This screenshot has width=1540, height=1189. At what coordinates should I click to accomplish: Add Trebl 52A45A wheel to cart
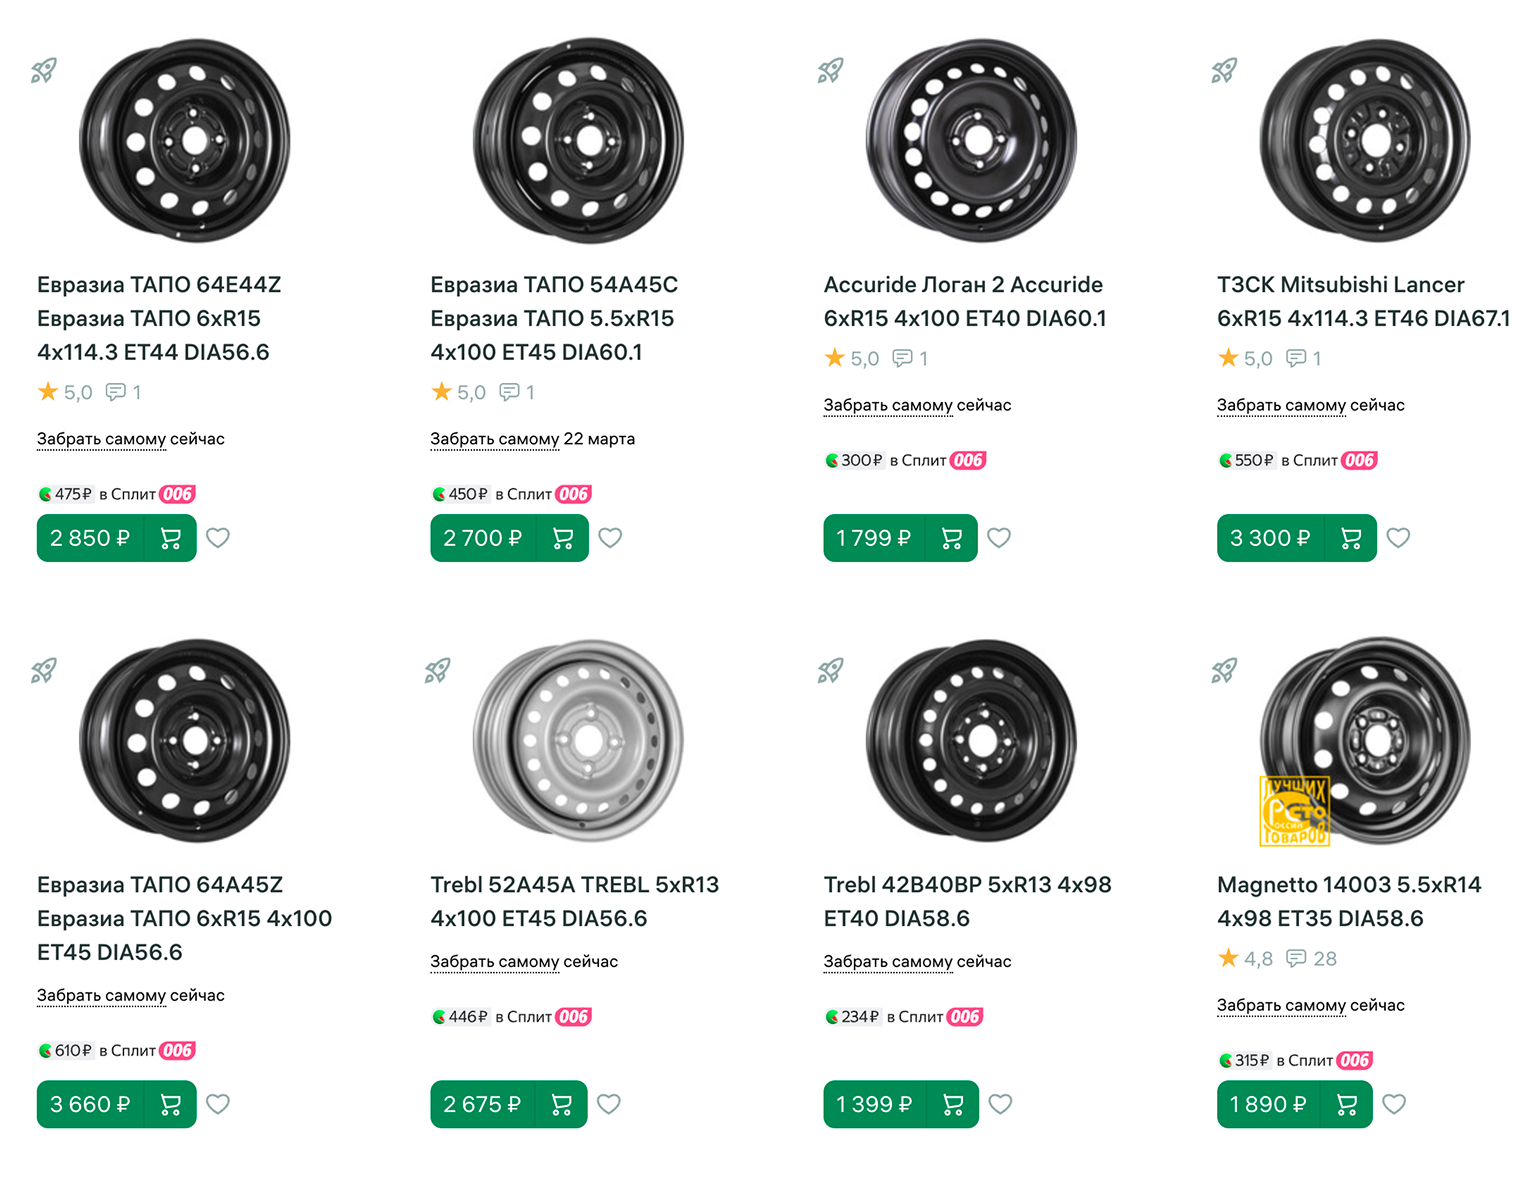point(561,1104)
